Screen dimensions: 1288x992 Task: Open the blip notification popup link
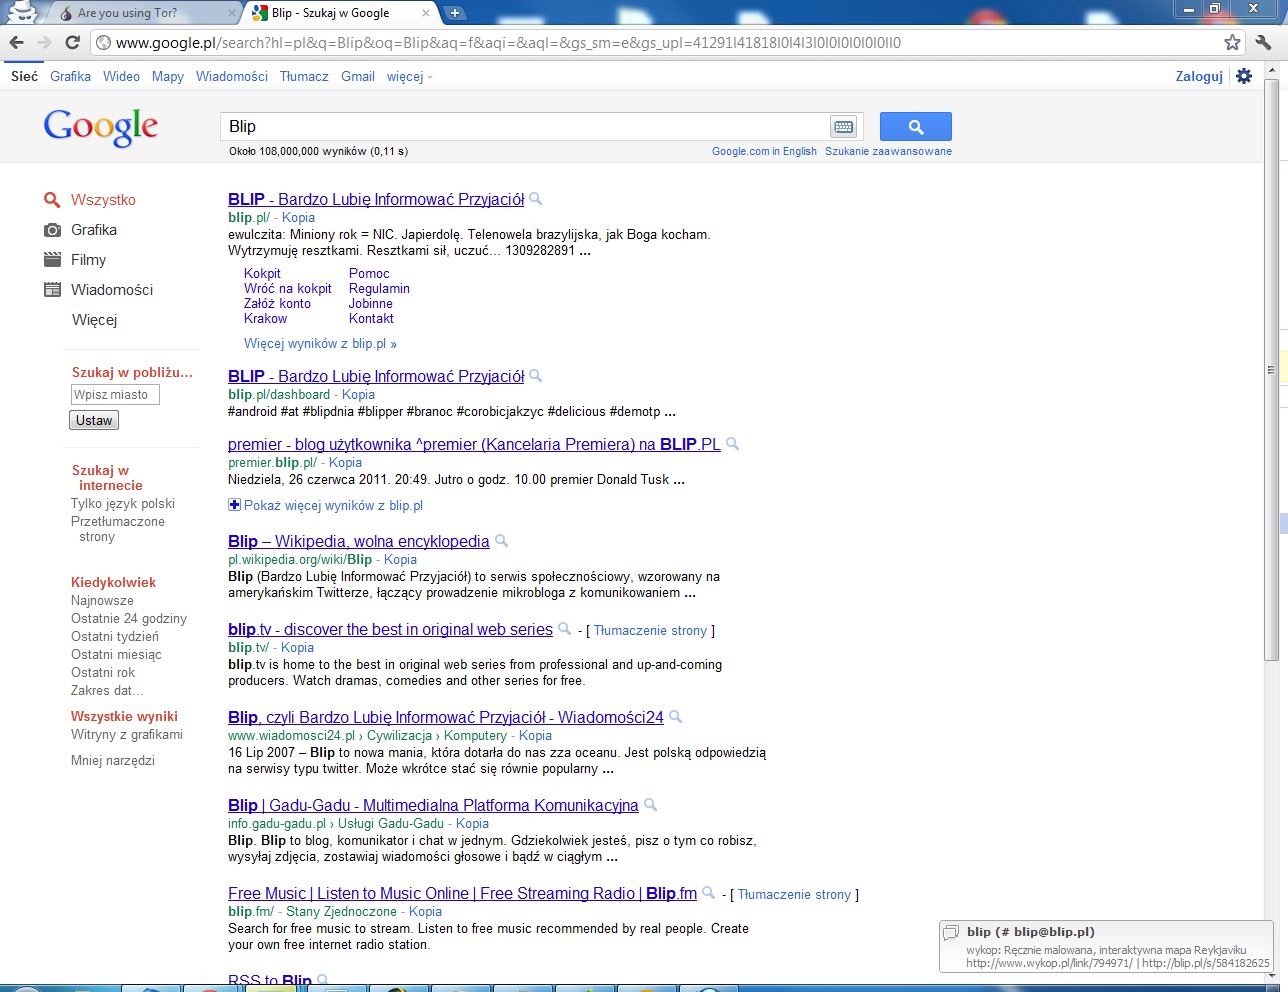[x=1107, y=946]
